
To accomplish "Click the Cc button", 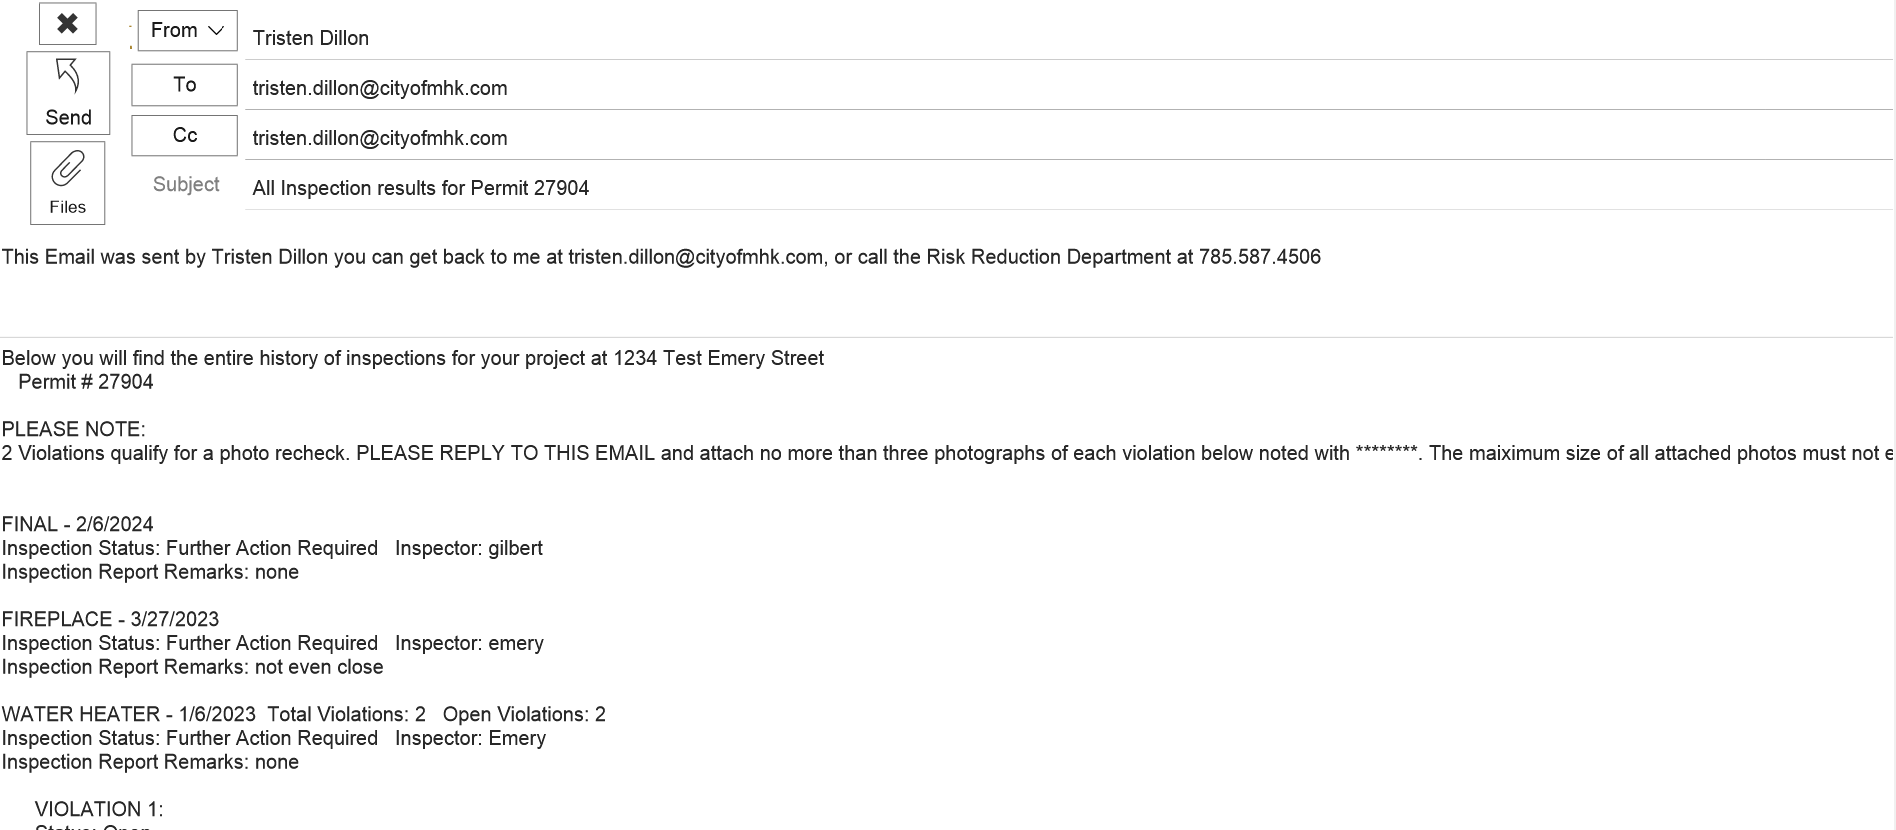I will pos(184,135).
